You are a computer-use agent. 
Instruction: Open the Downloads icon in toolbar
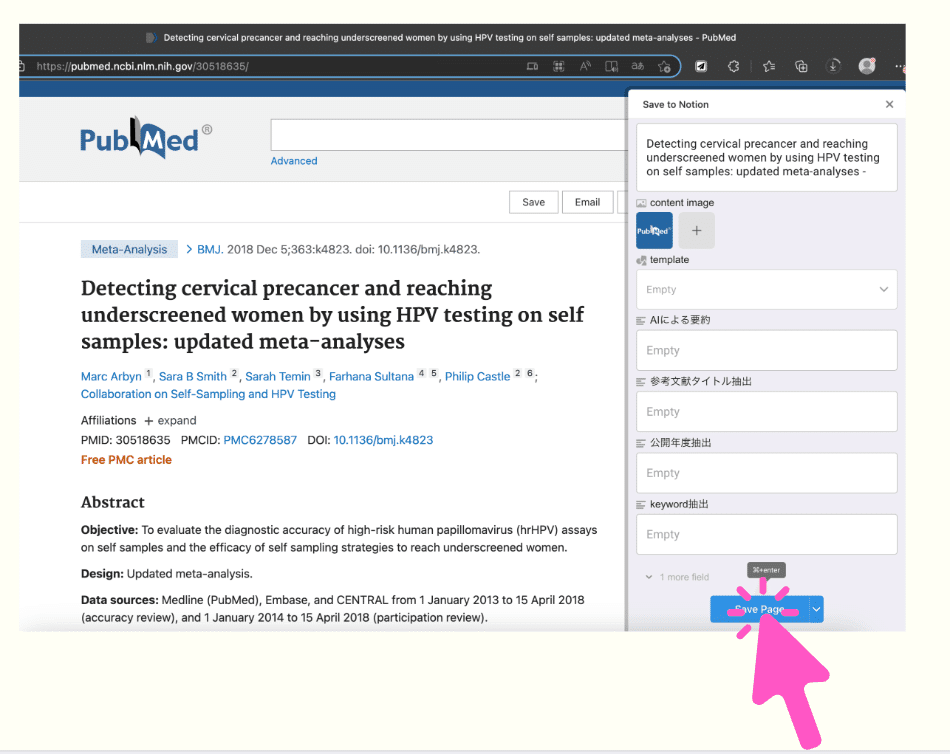pyautogui.click(x=833, y=66)
